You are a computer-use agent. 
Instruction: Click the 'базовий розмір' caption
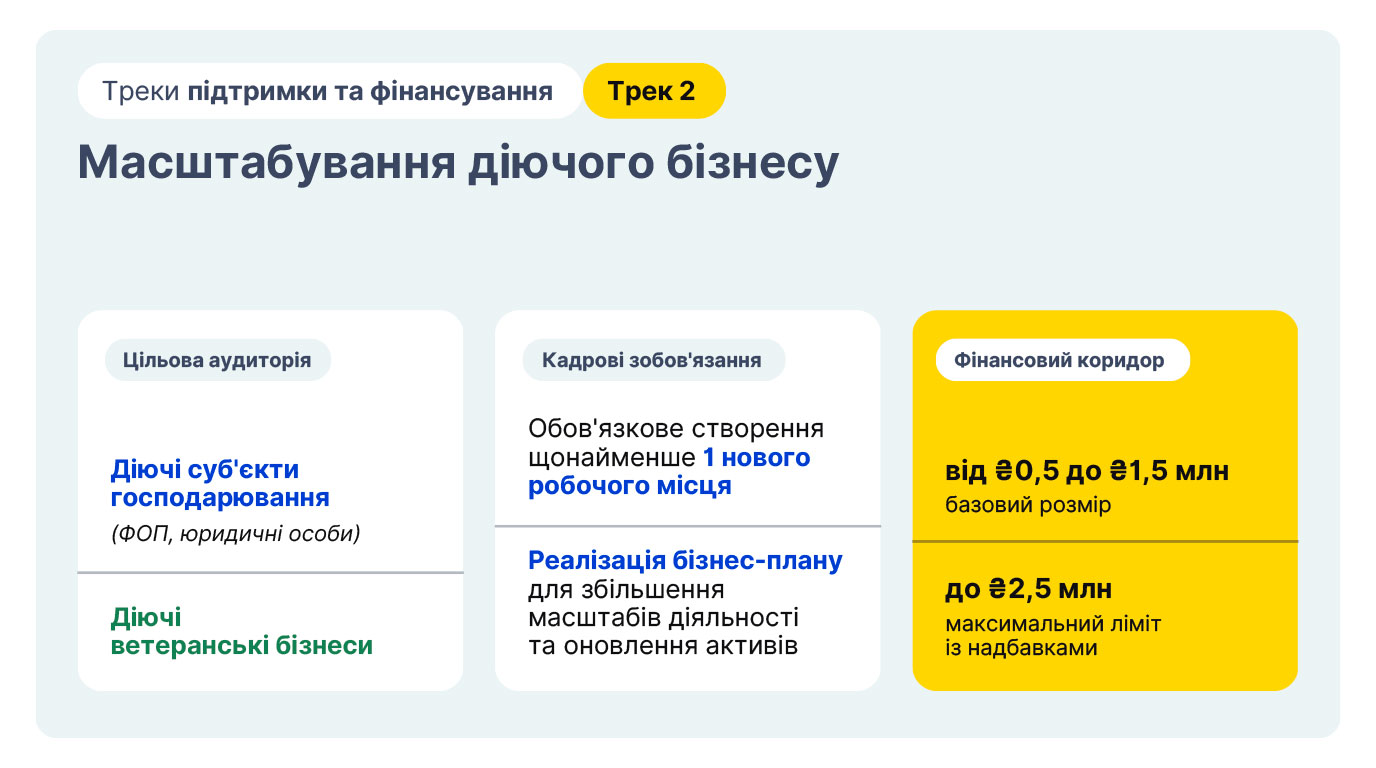point(1028,505)
